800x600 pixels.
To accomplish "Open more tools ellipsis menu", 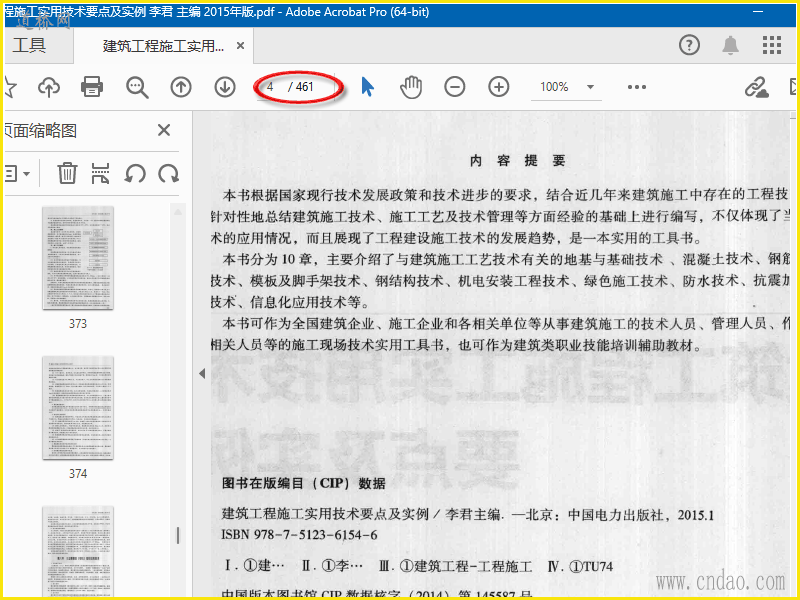I will tap(637, 87).
